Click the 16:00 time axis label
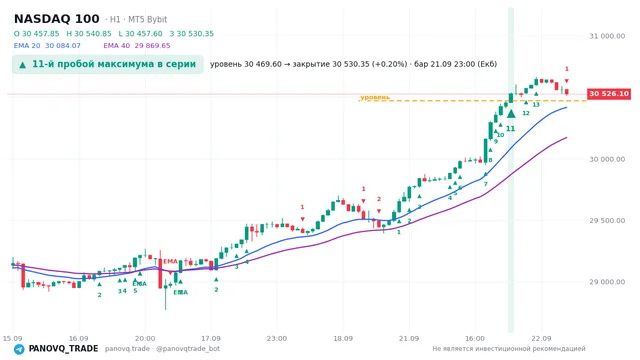The image size is (640, 360). coord(475,338)
